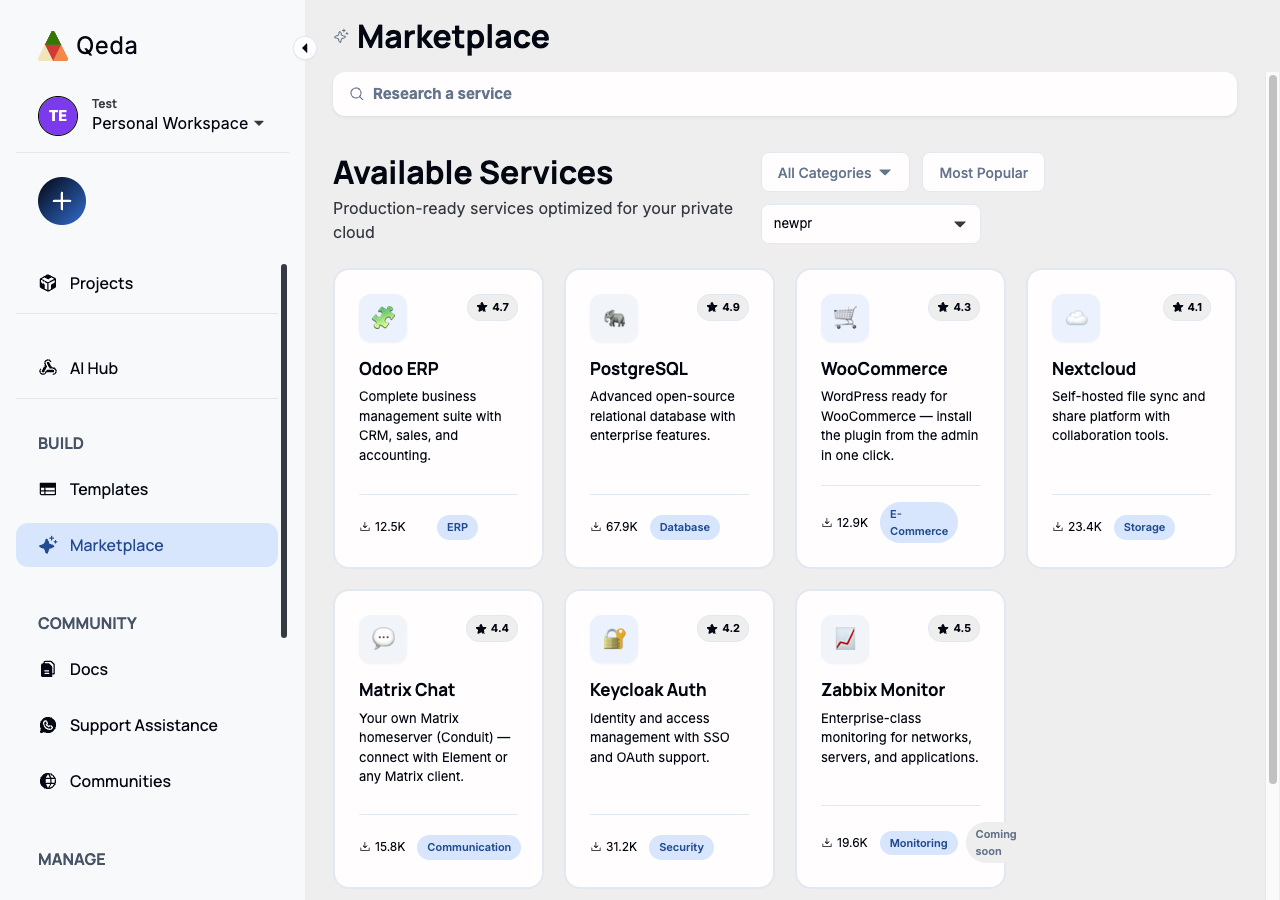
Task: Click the Docs icon
Action: pyautogui.click(x=48, y=669)
